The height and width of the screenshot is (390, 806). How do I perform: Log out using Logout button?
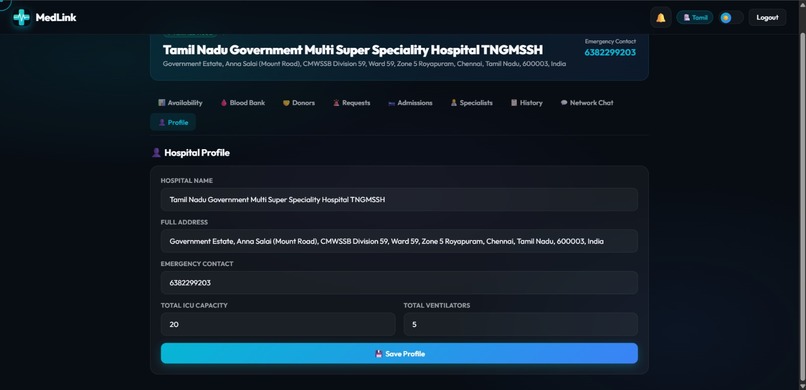coord(767,17)
